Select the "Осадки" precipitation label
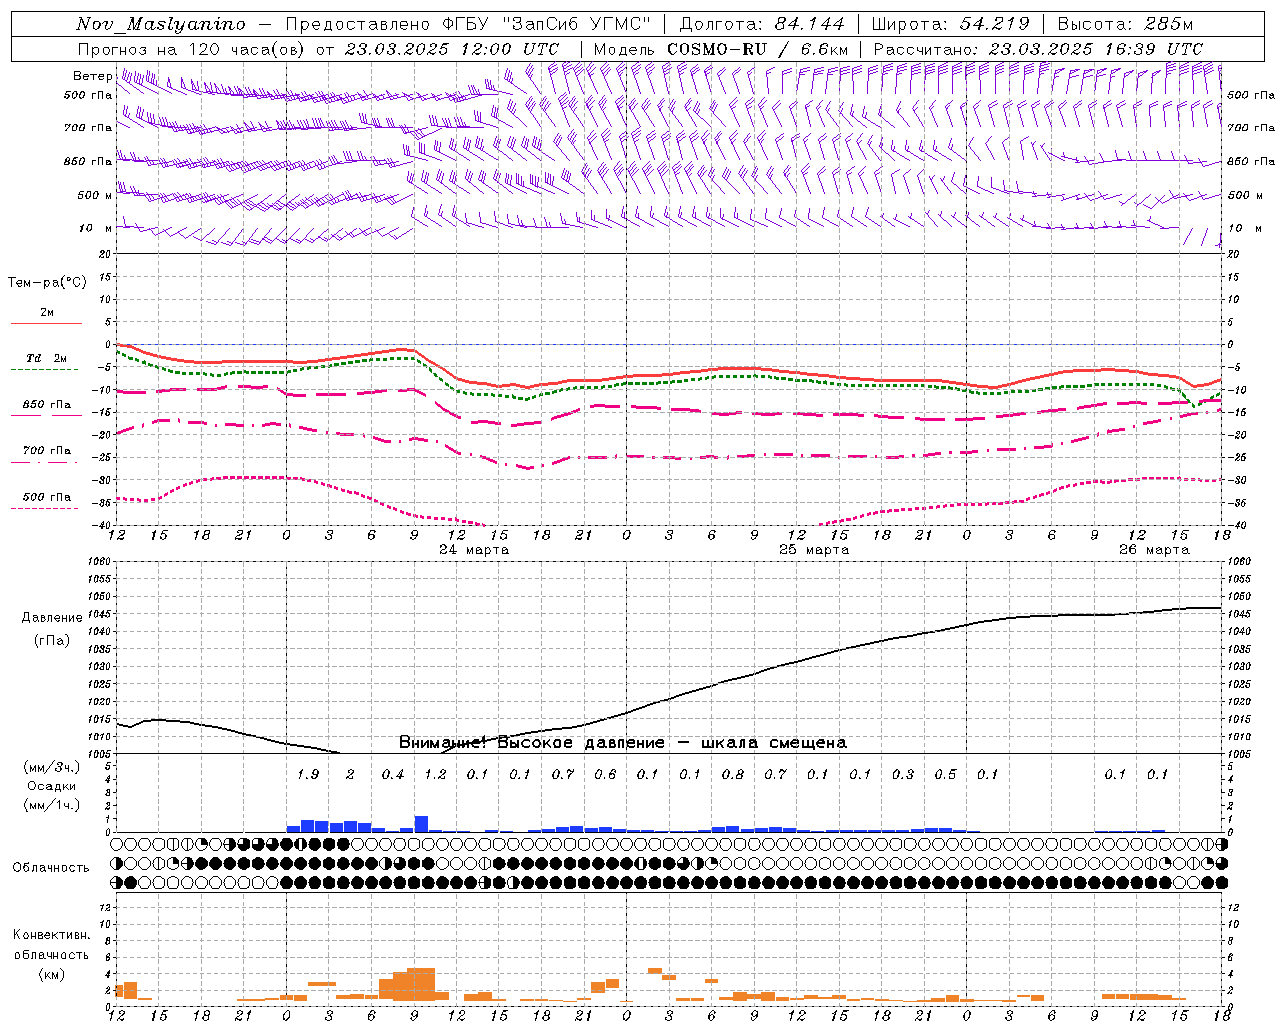1280x1024 pixels. (x=51, y=786)
